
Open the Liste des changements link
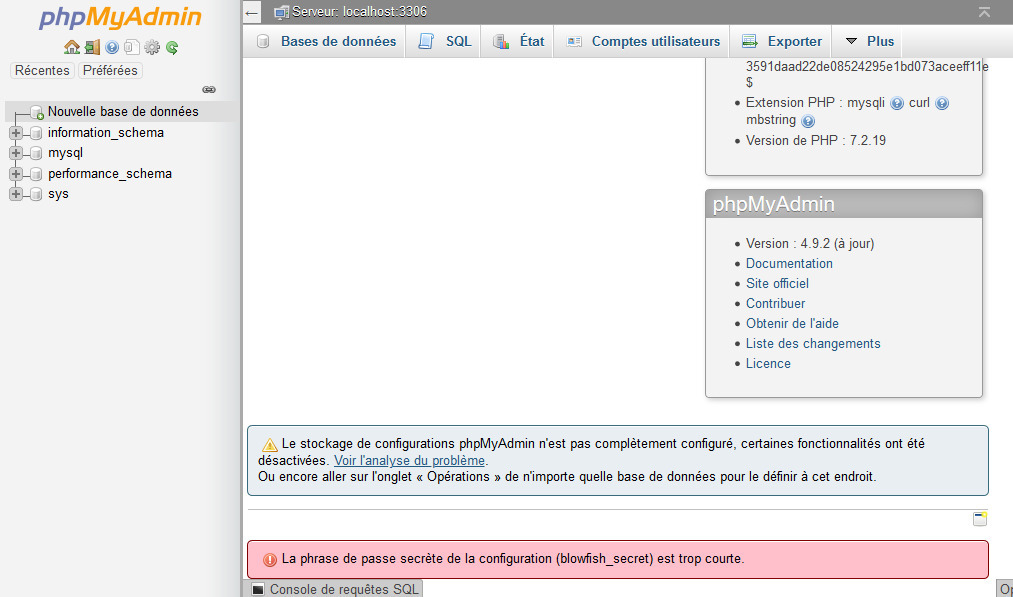[x=813, y=344]
